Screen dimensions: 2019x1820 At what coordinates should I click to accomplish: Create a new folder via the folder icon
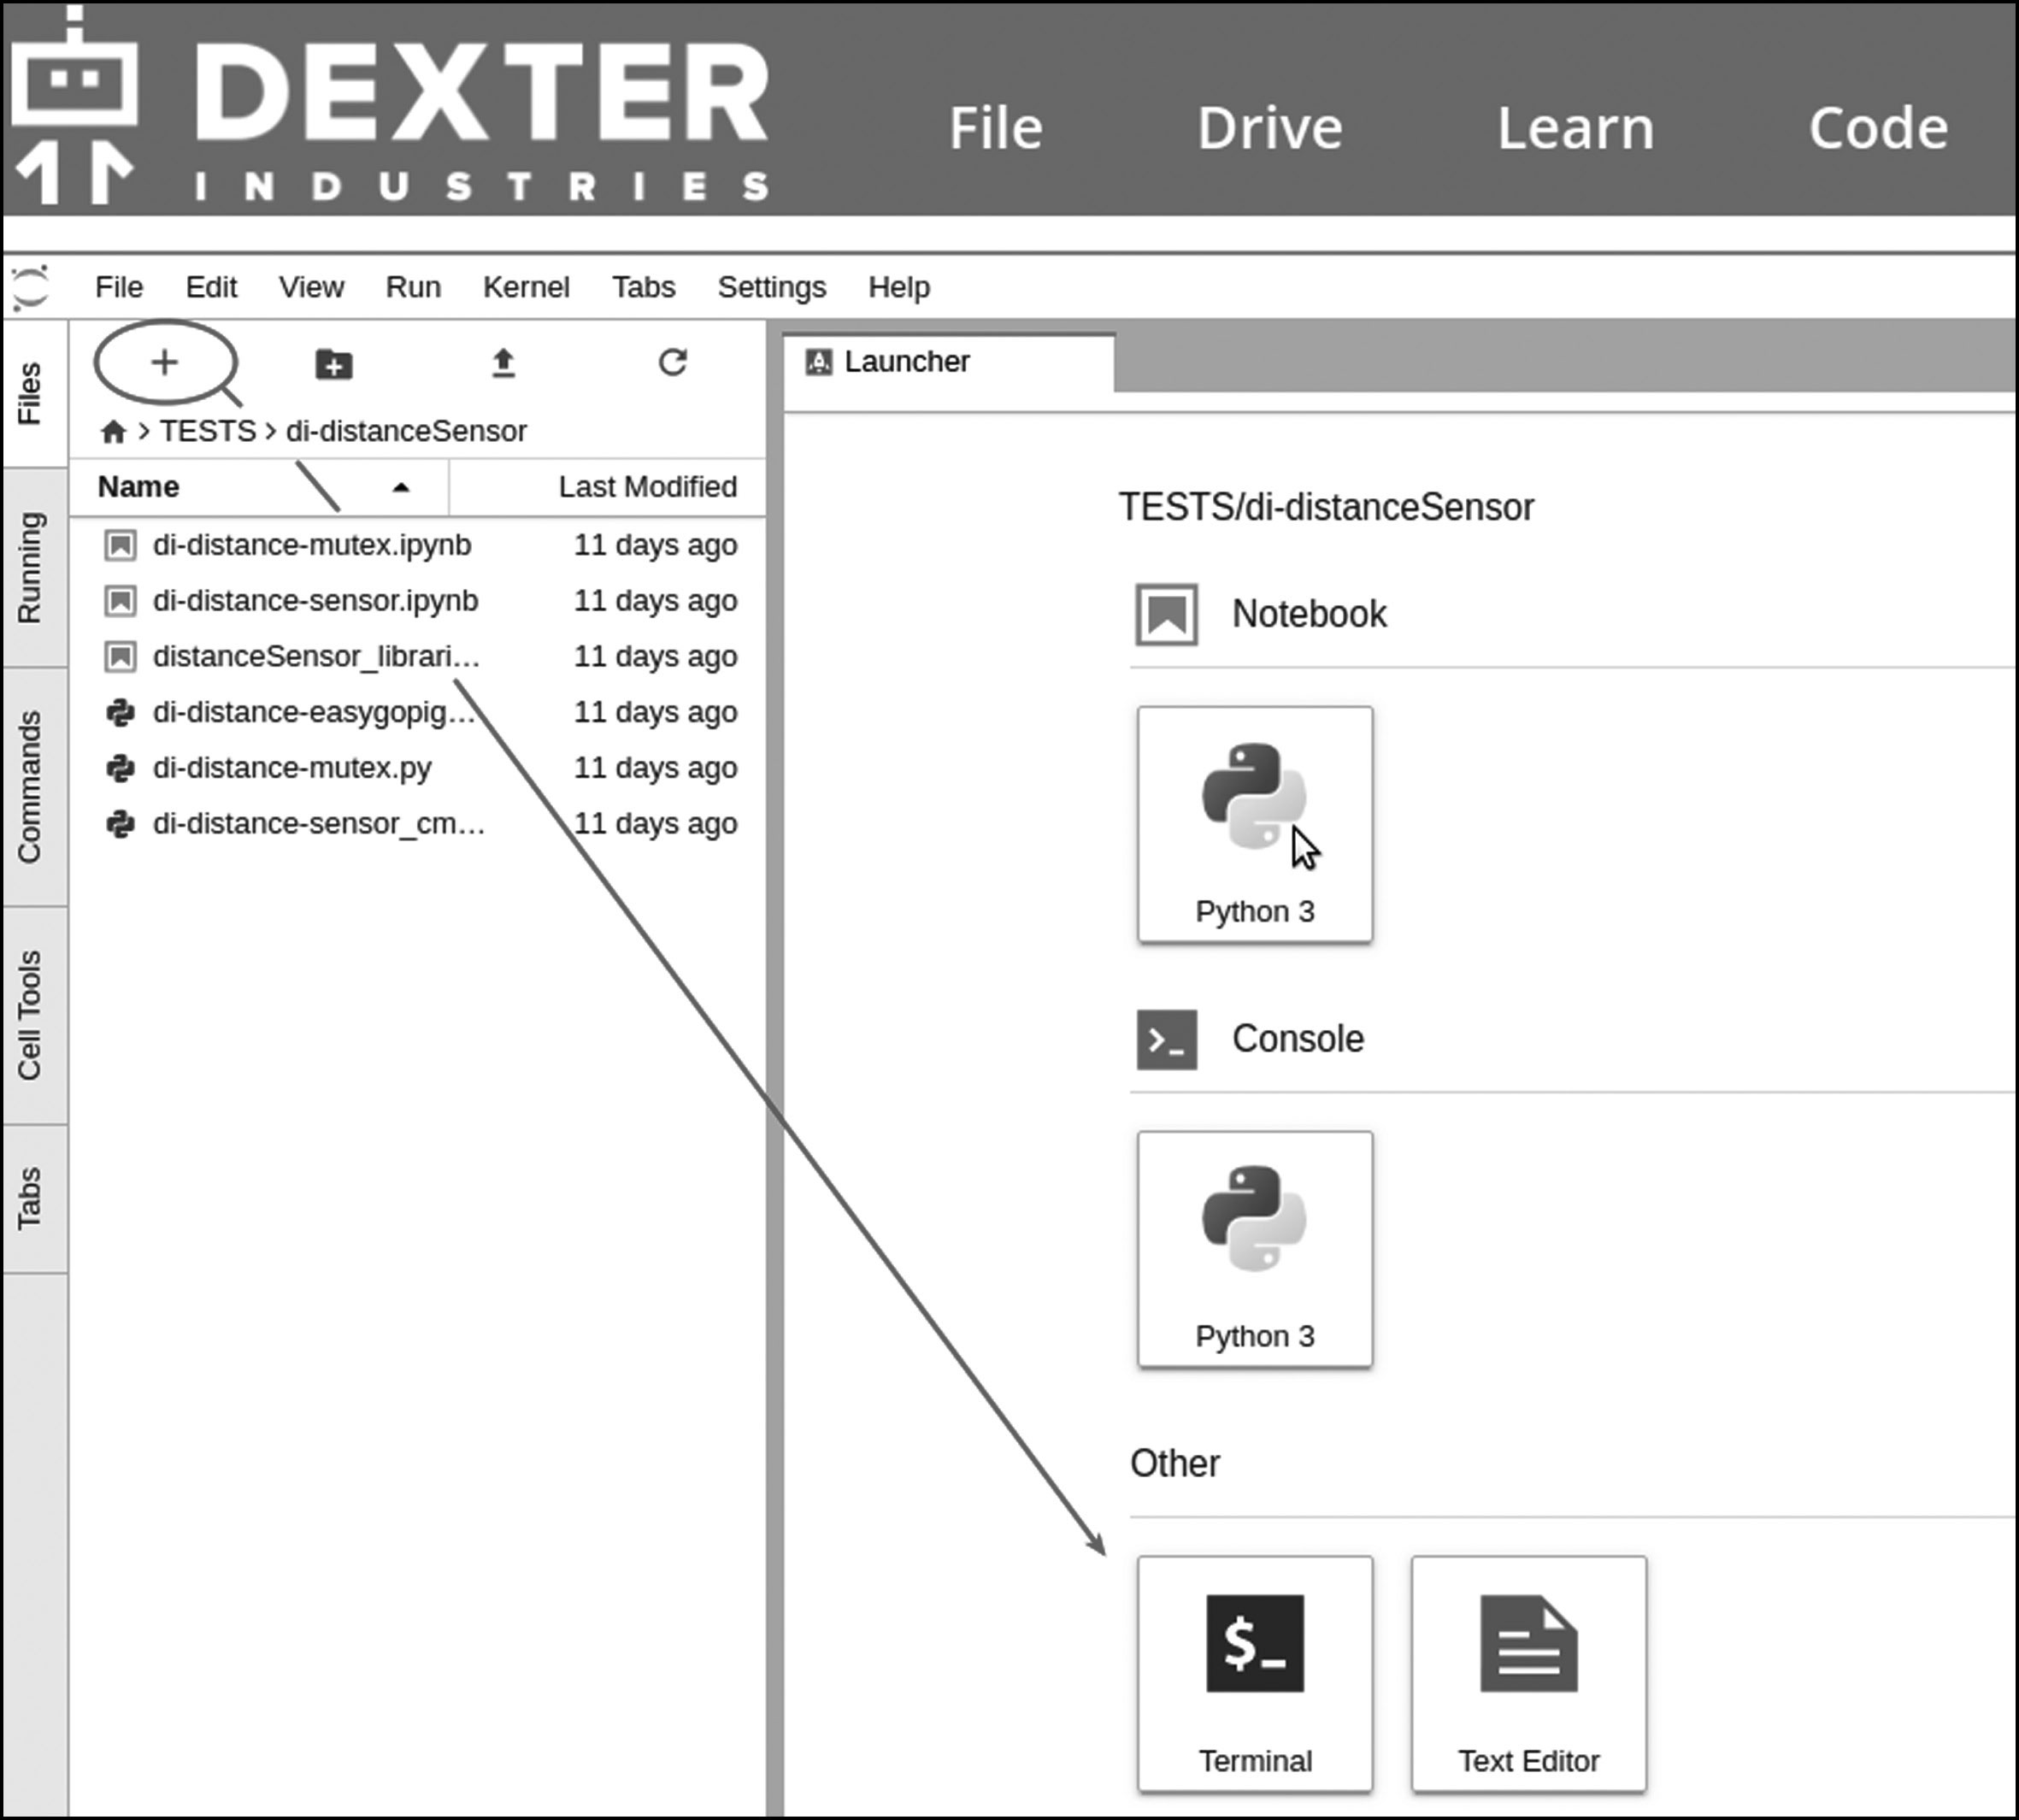(x=333, y=364)
